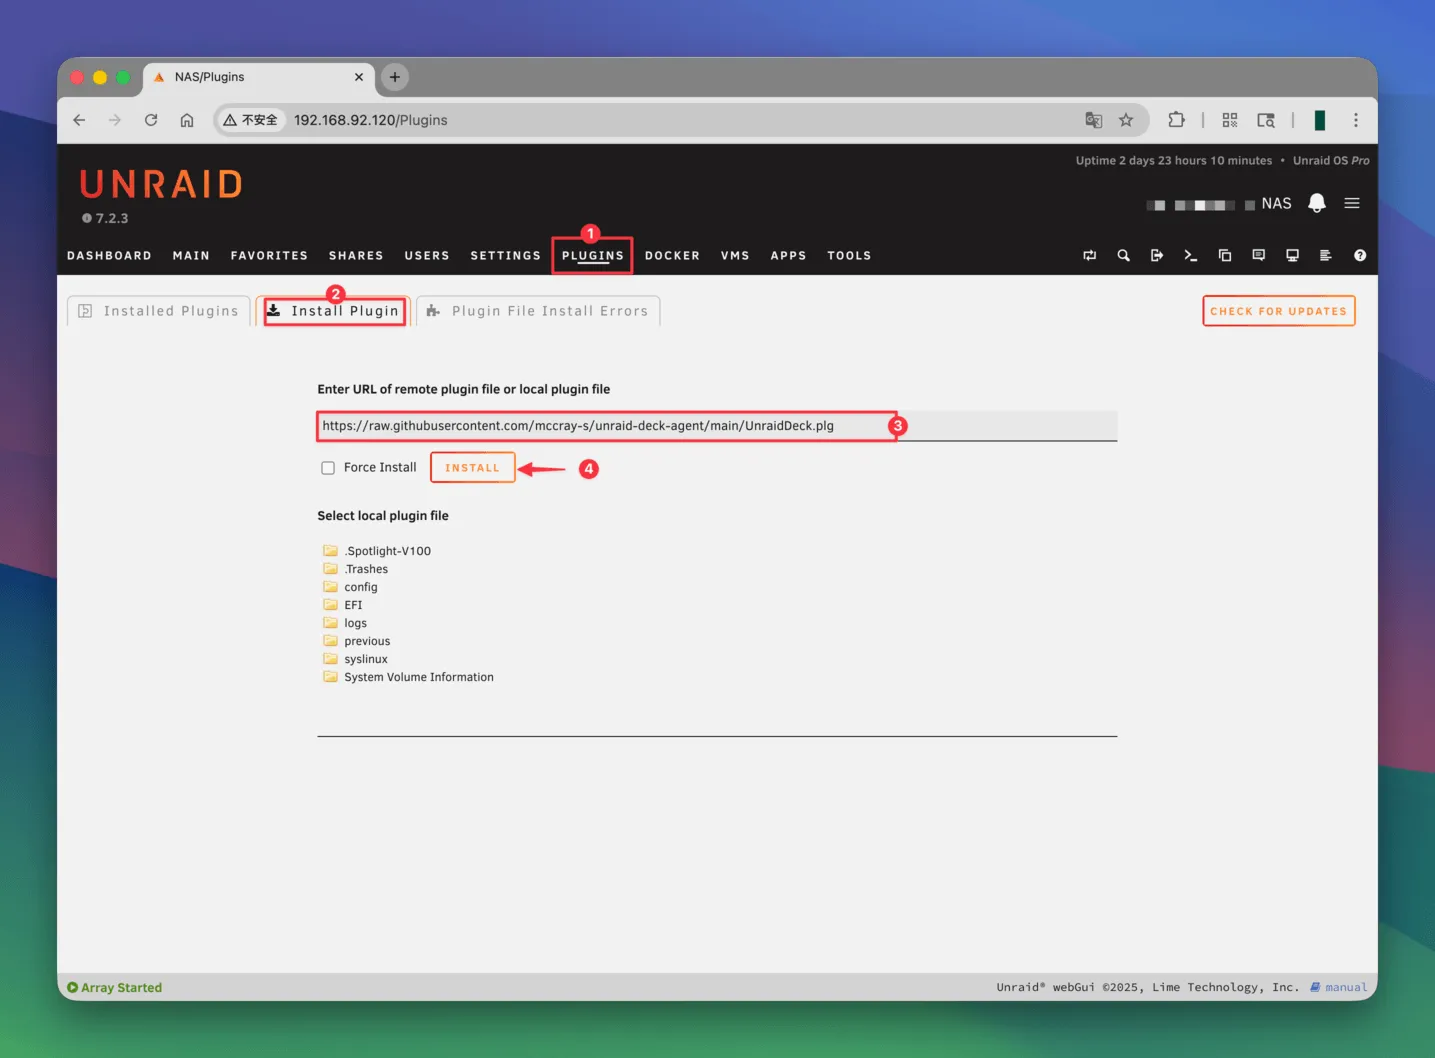The image size is (1435, 1058).
Task: Expand the logs folder
Action: [345, 623]
